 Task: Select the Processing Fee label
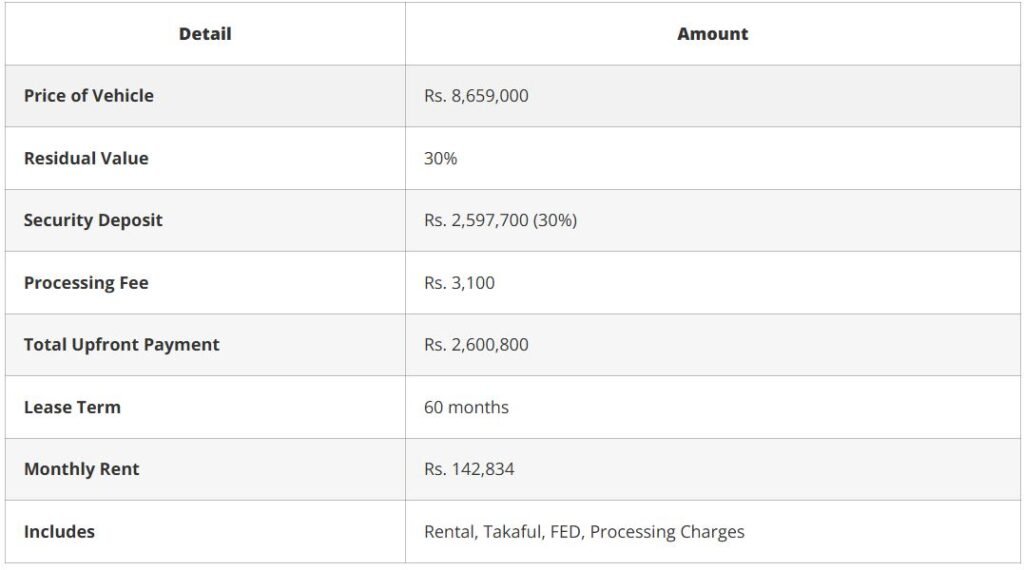point(86,283)
